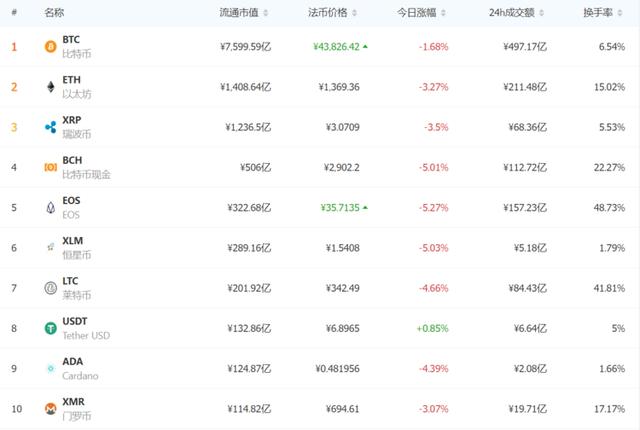Click the # rank column header
This screenshot has height=430, width=640.
(14, 13)
